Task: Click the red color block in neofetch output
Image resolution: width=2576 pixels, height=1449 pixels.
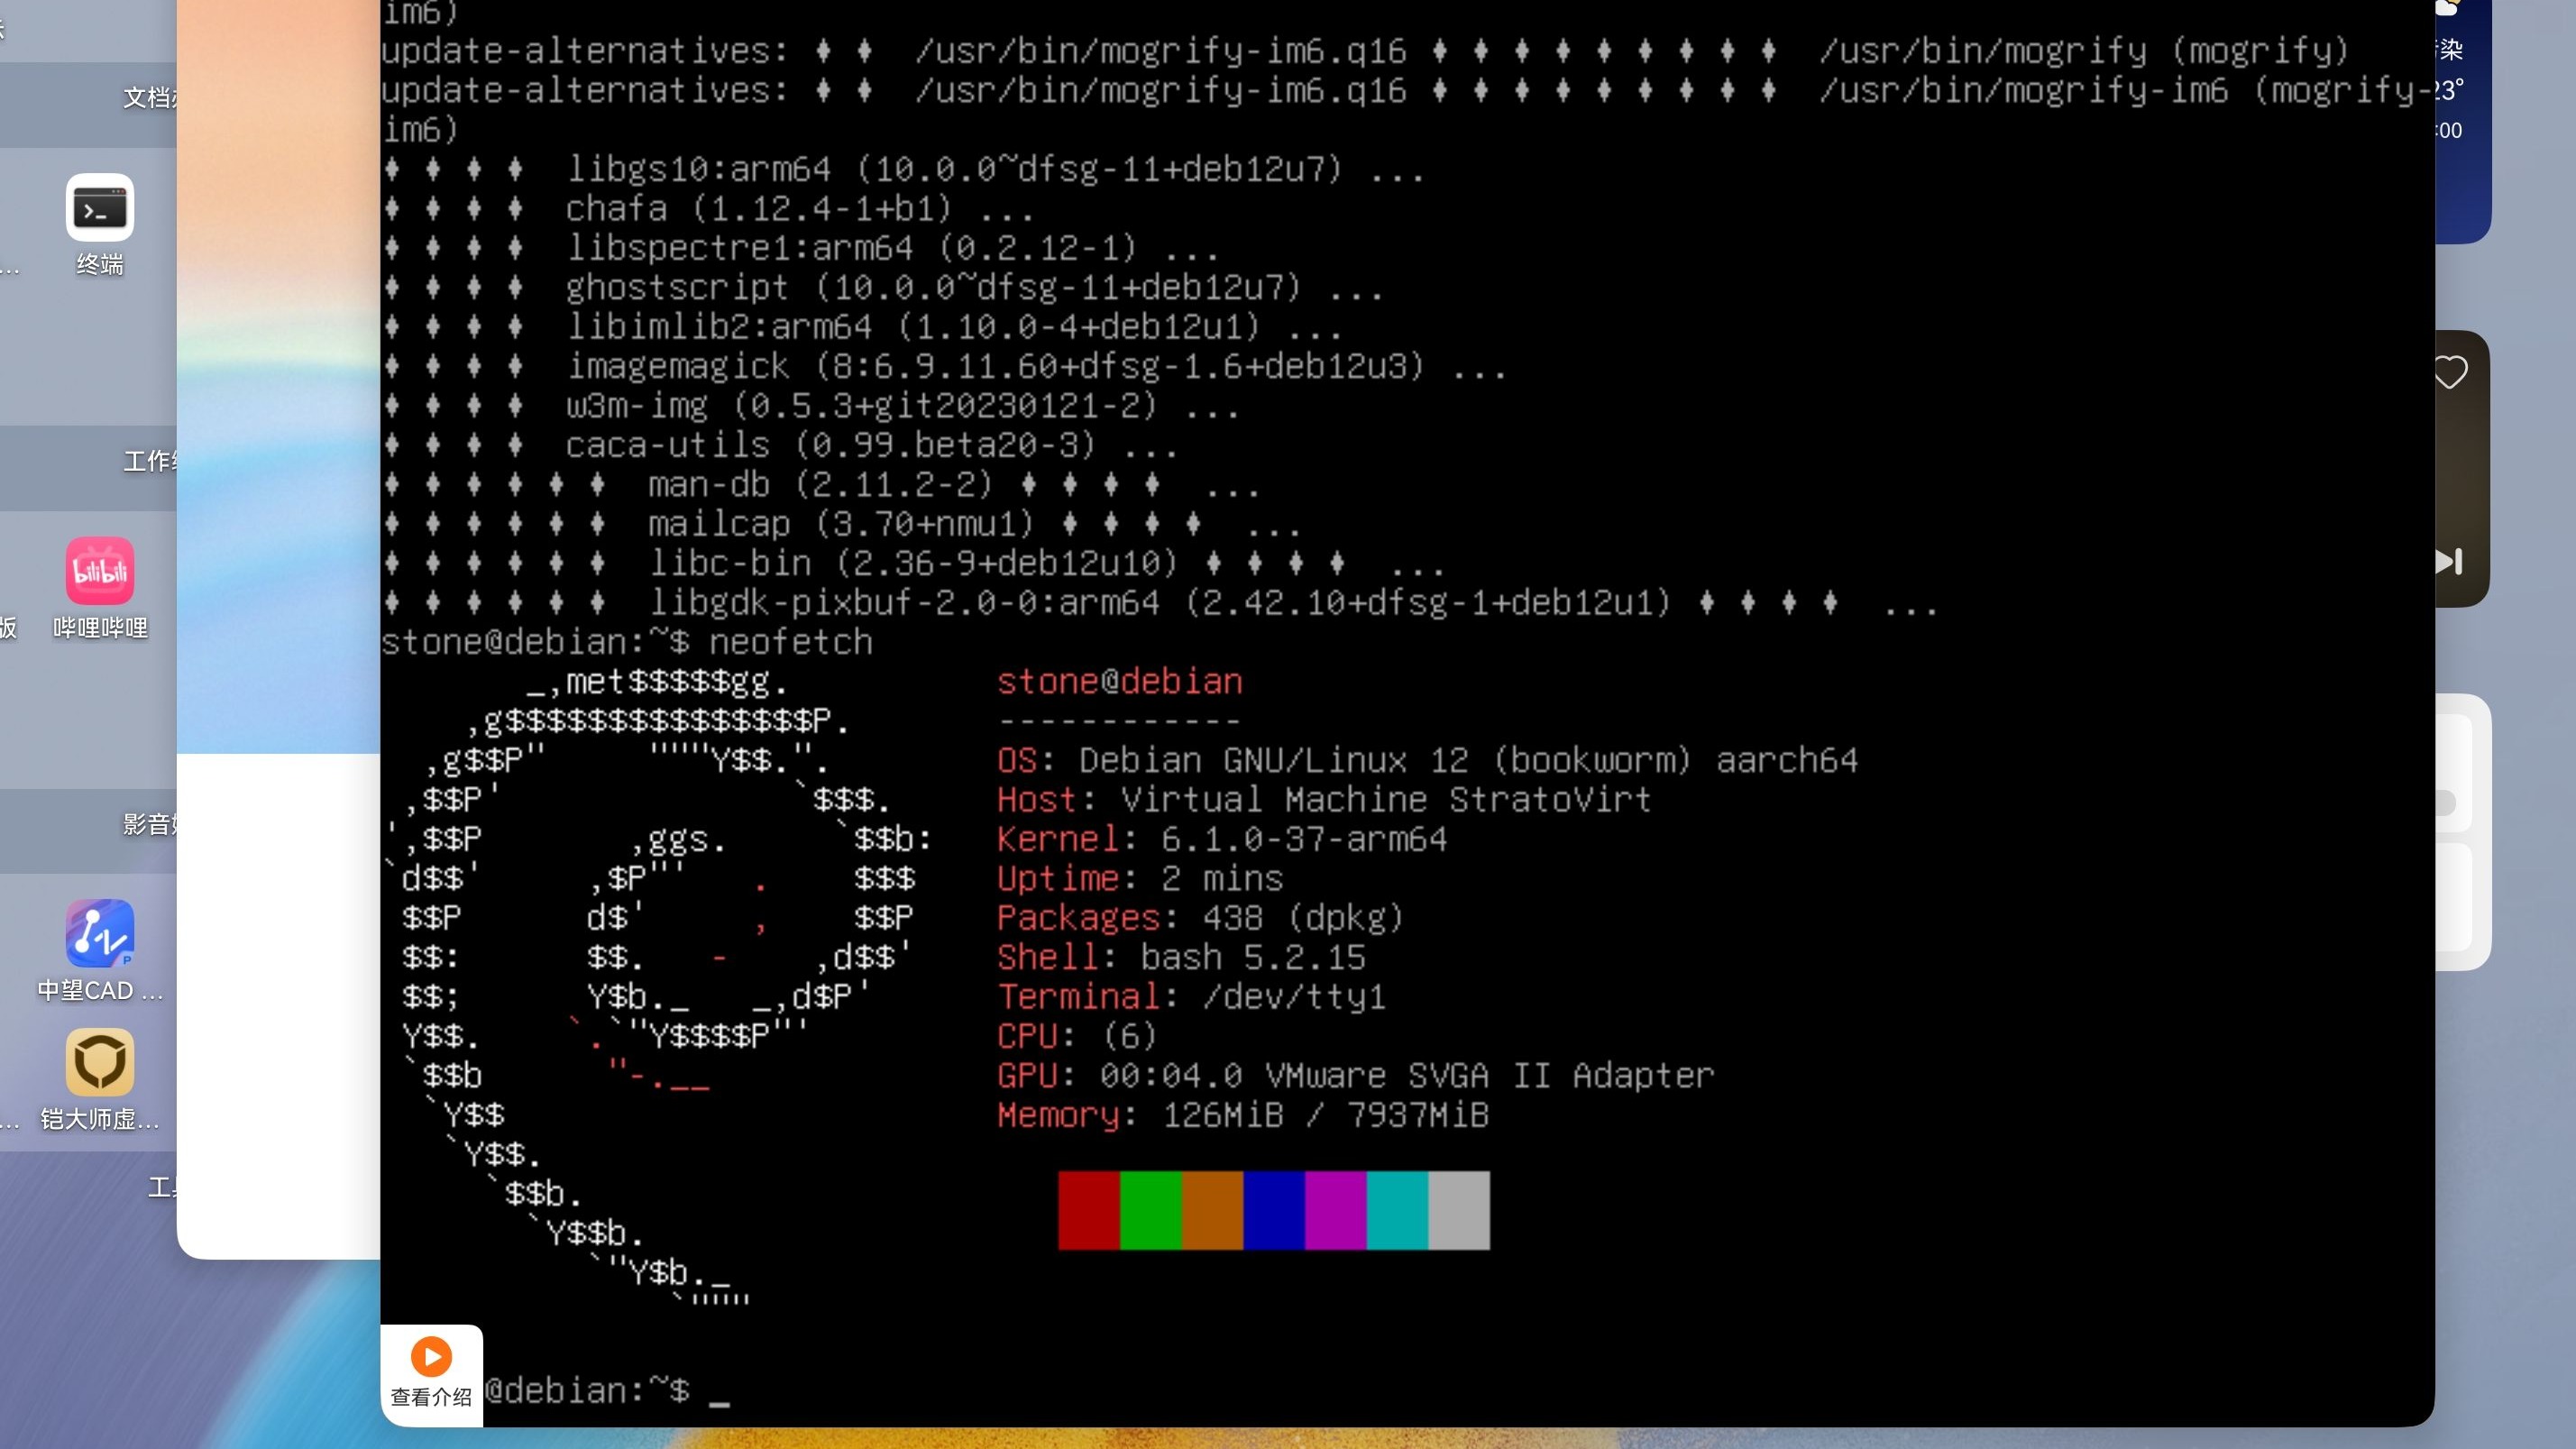Action: tap(1089, 1210)
